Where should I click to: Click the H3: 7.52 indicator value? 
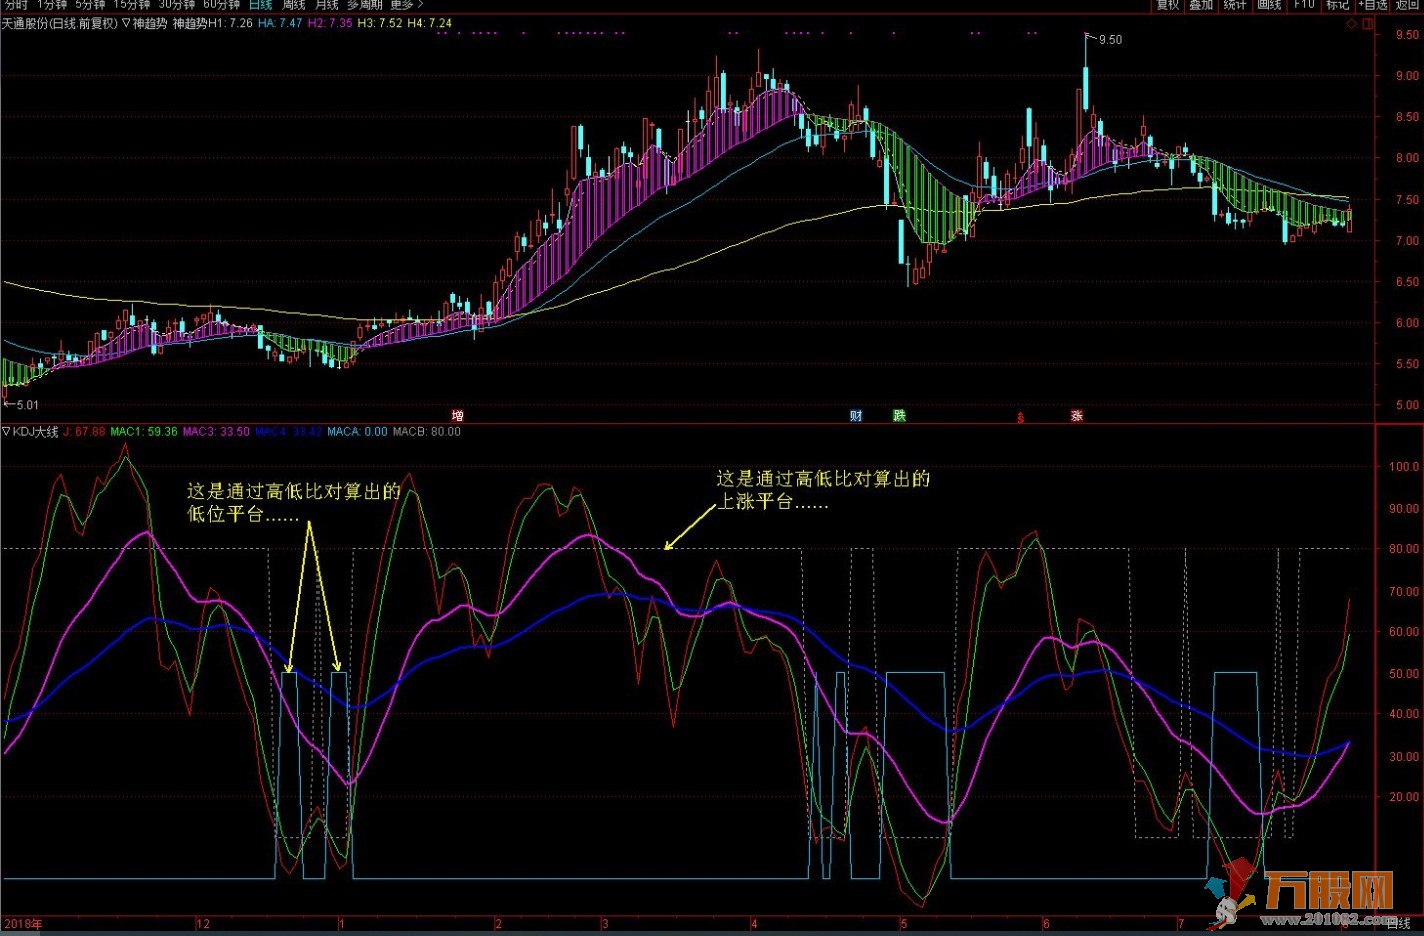[380, 23]
